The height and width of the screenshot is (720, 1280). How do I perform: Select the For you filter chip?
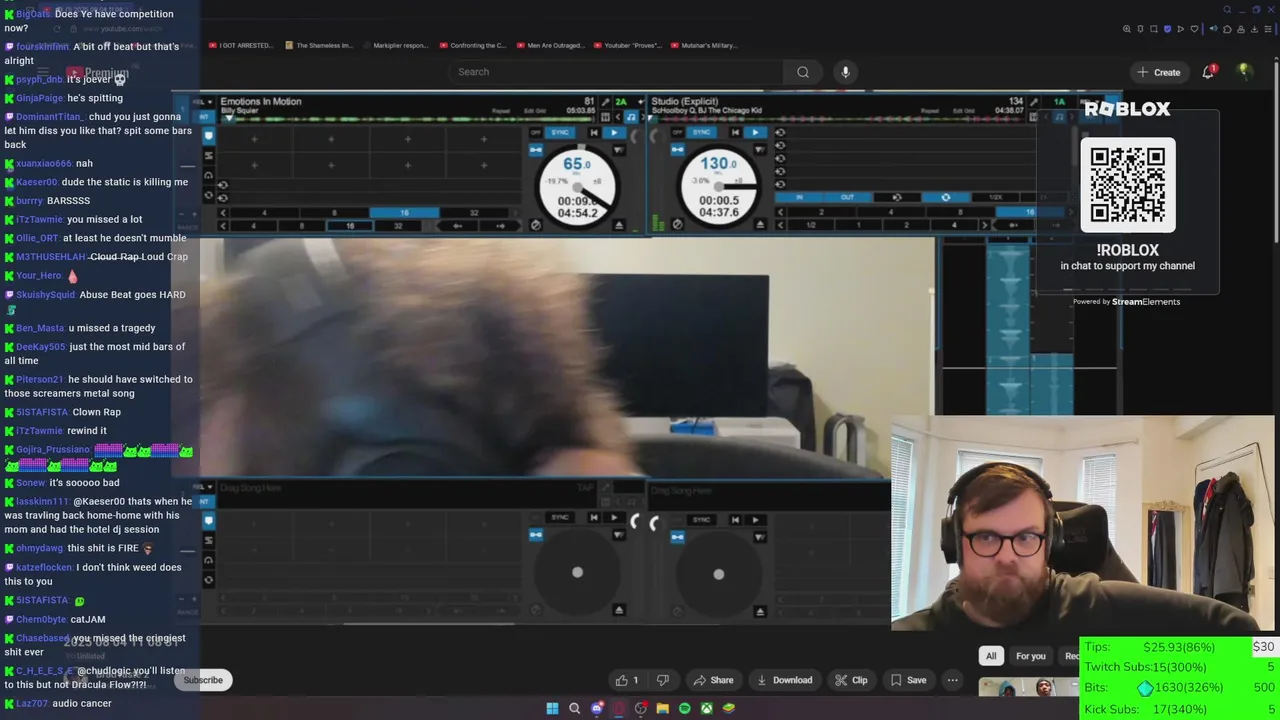click(1030, 656)
